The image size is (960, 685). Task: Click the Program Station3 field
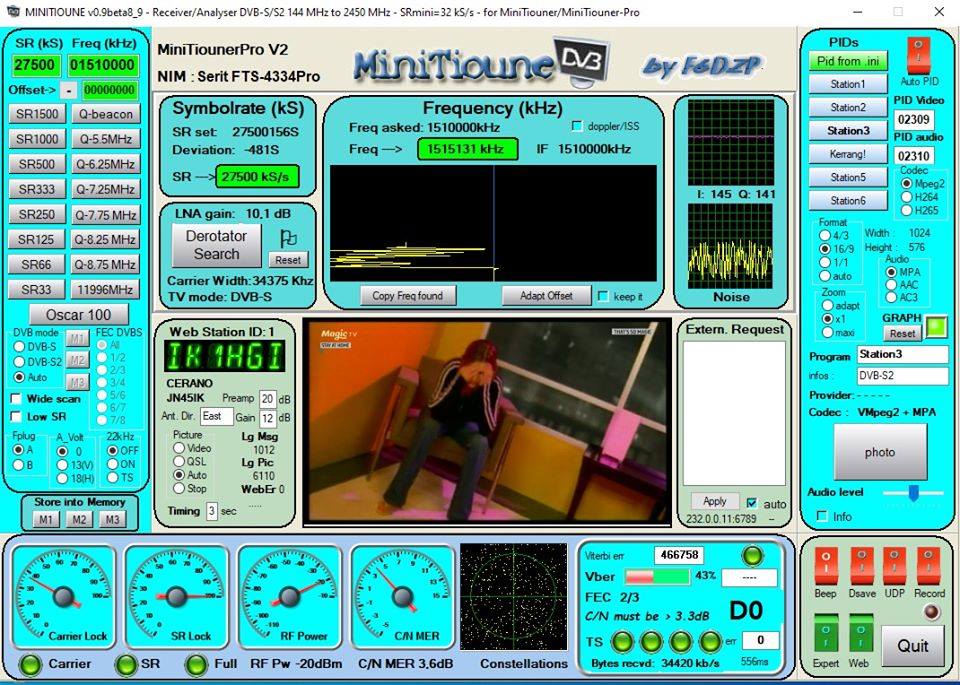pos(902,354)
